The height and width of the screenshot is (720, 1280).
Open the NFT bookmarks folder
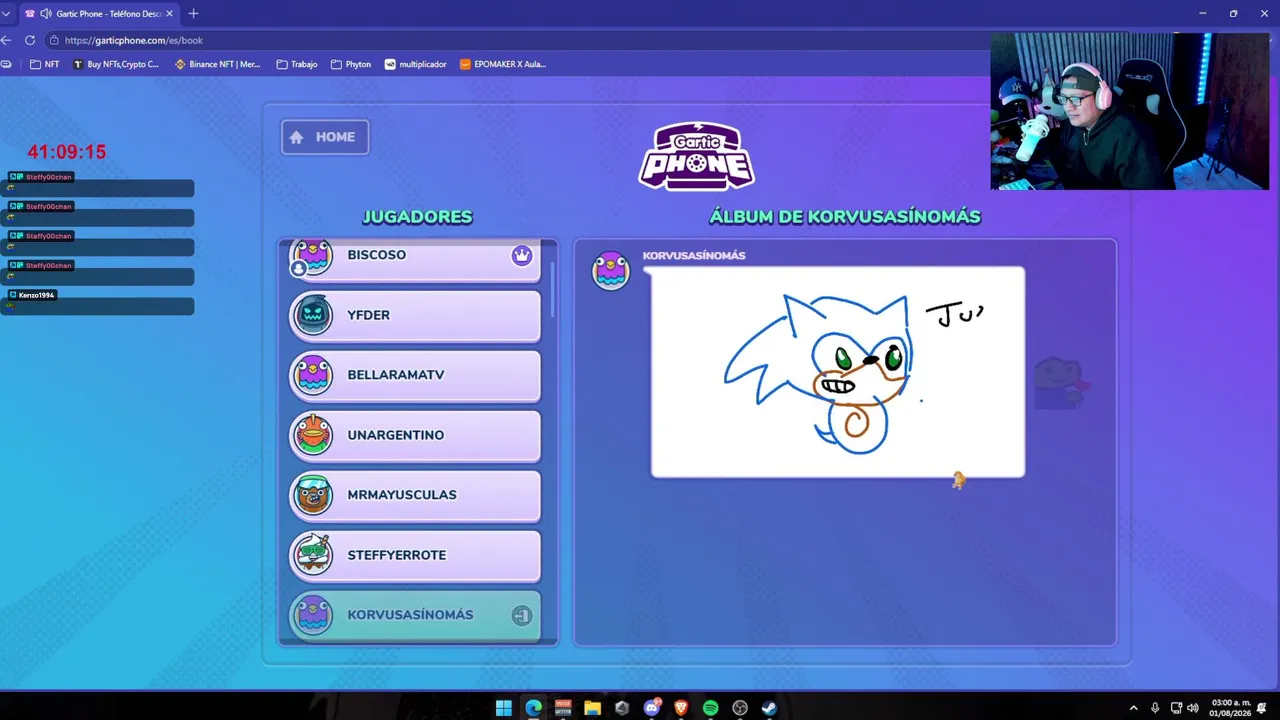pyautogui.click(x=45, y=64)
